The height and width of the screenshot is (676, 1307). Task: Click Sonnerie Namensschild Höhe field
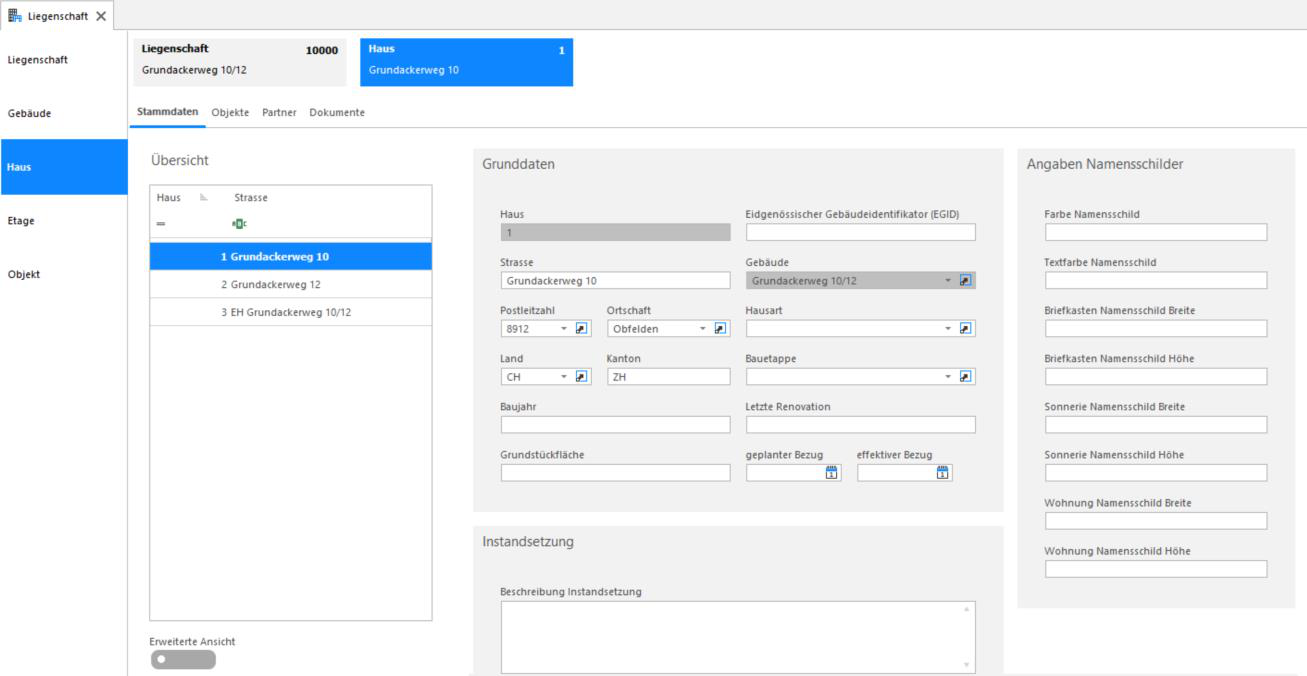tap(1156, 472)
